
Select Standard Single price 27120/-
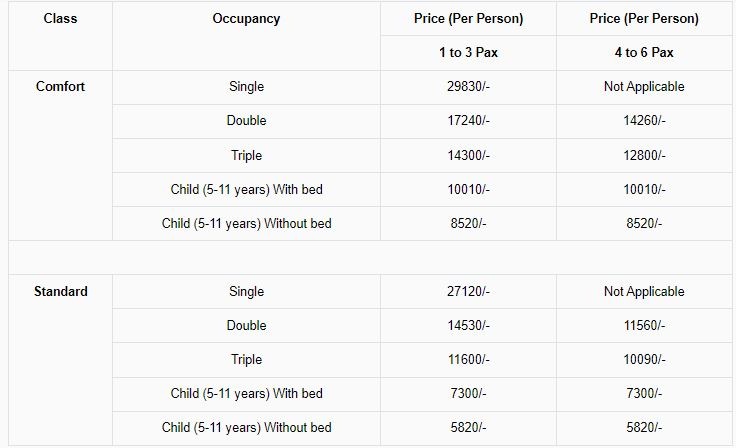tap(468, 291)
